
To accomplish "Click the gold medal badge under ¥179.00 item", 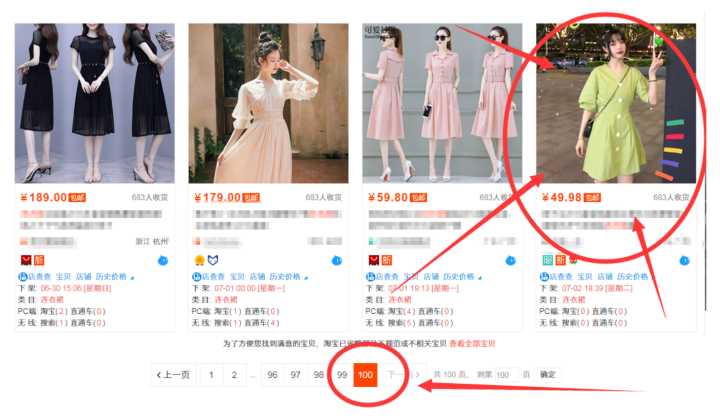I will pos(199,260).
